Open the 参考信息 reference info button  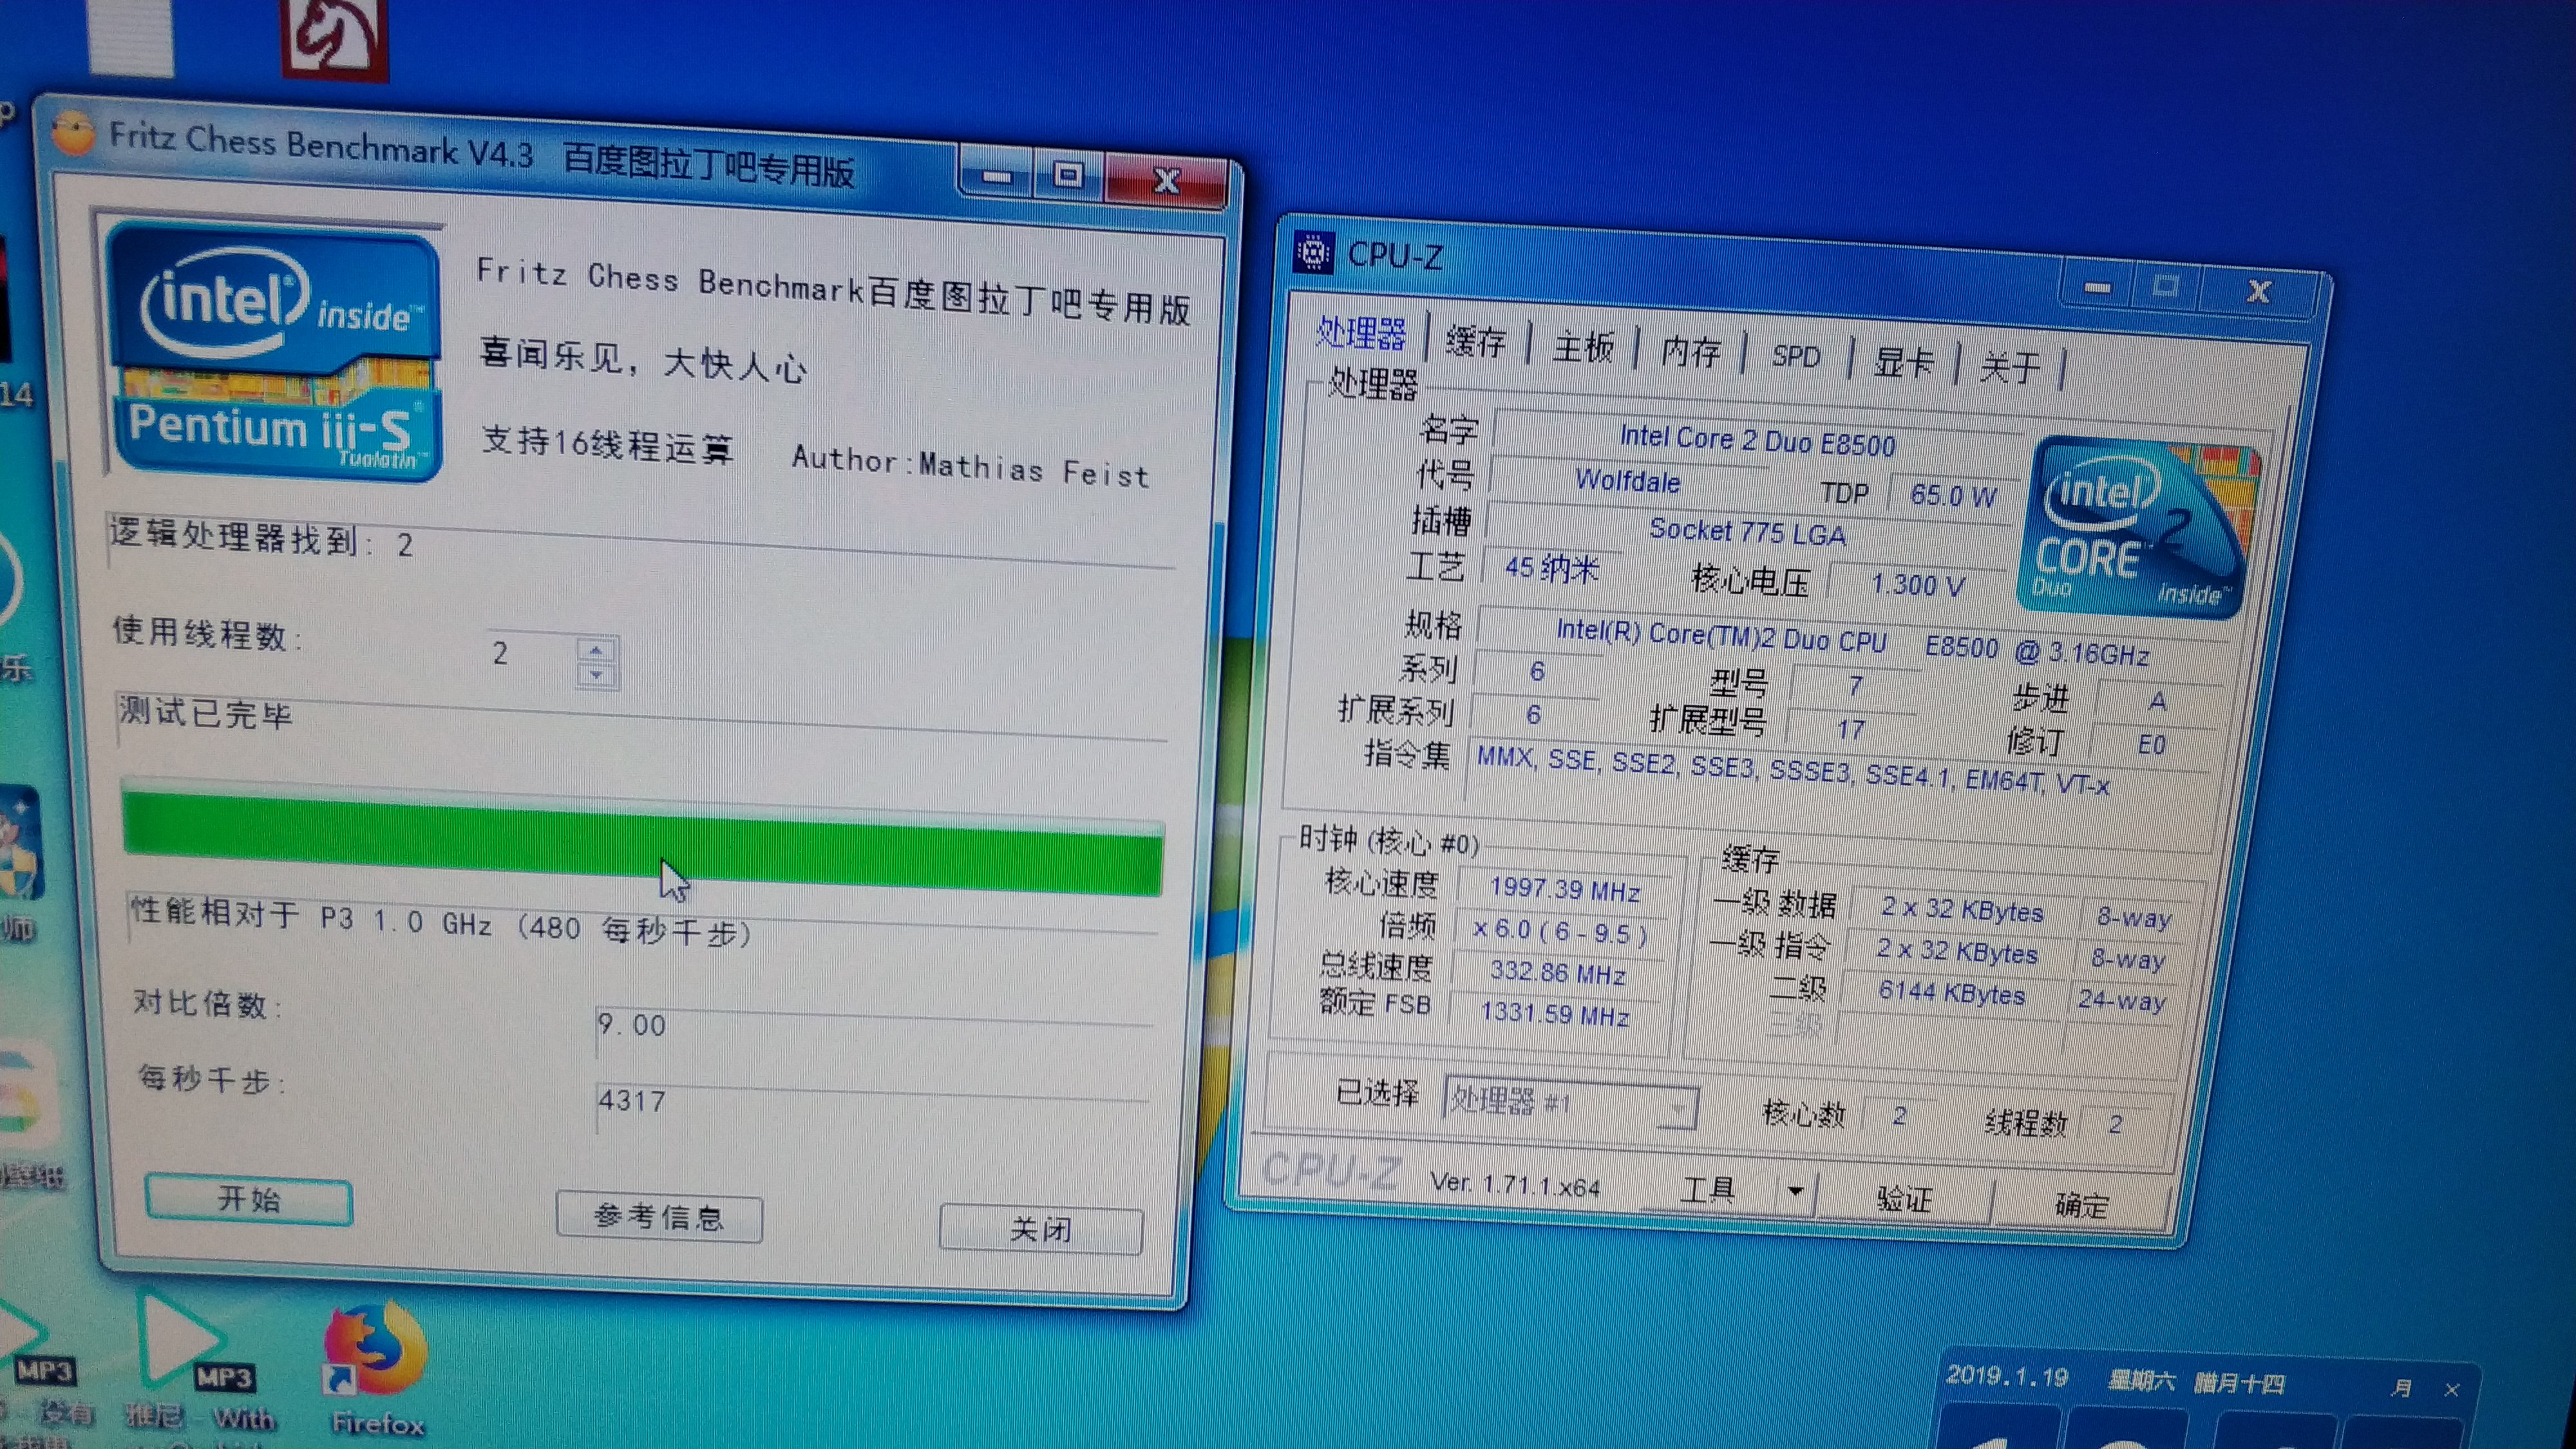pyautogui.click(x=659, y=1216)
